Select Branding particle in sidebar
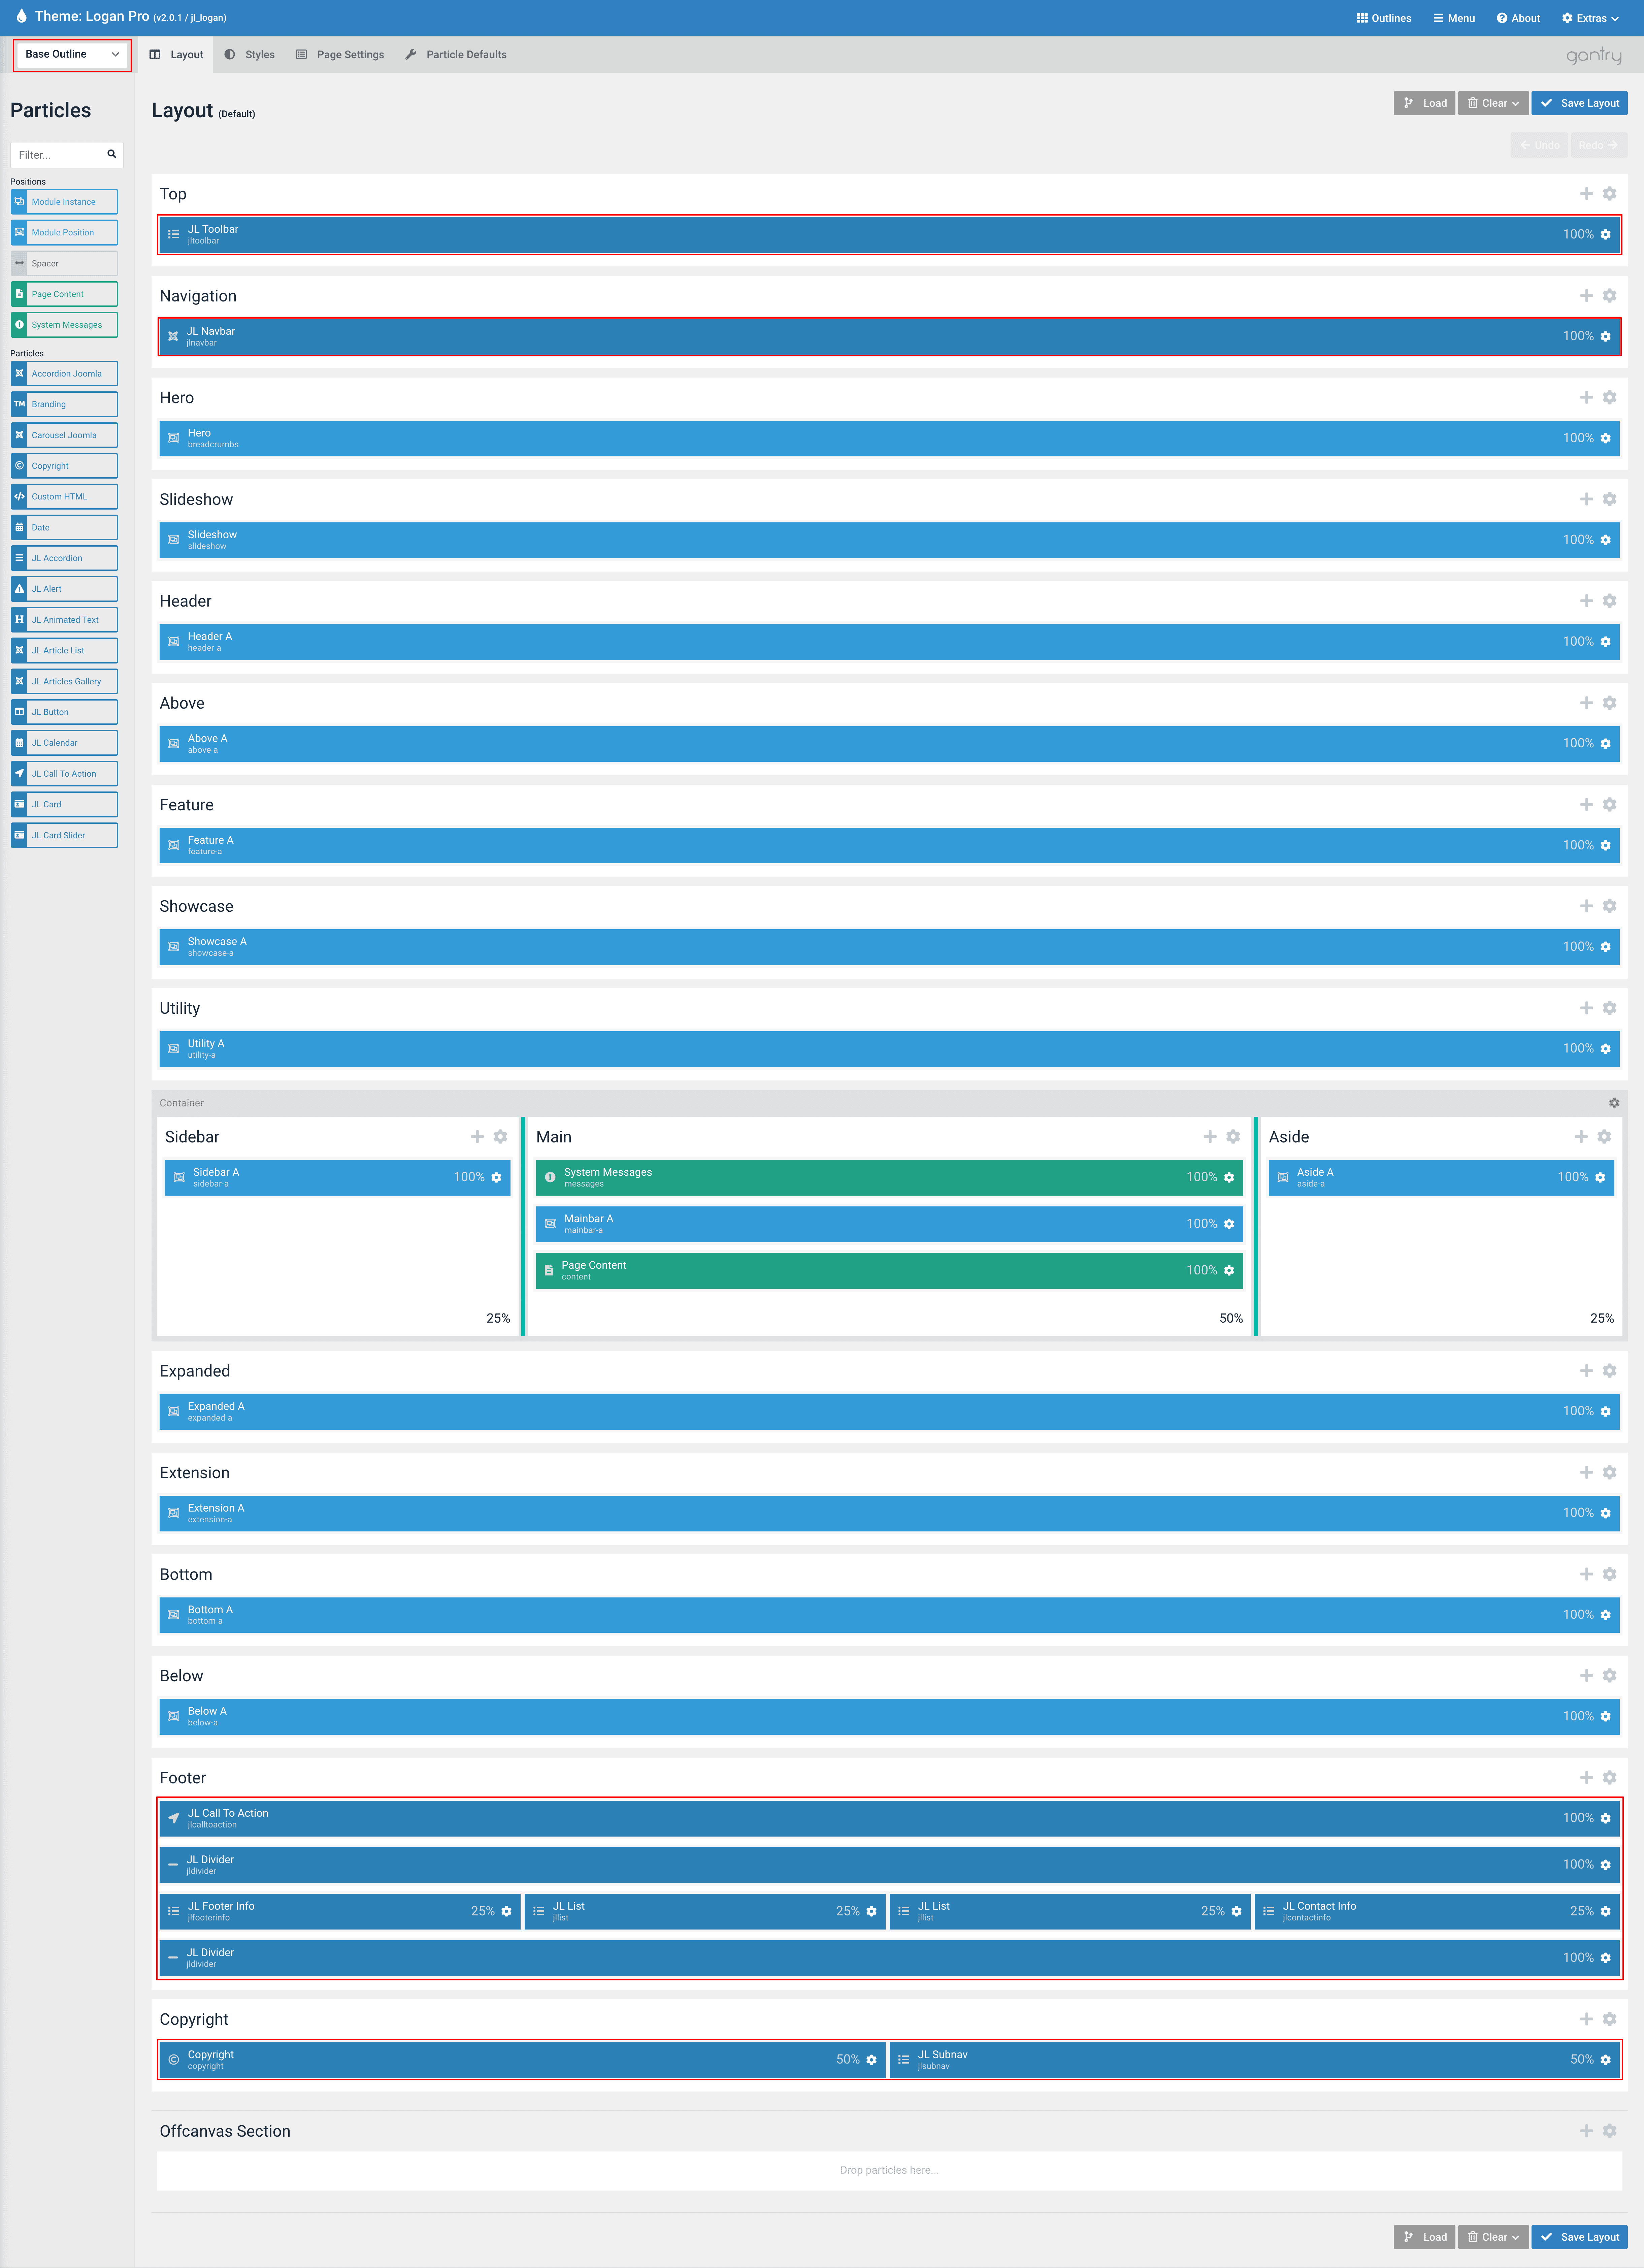The height and width of the screenshot is (2268, 1644). (x=64, y=405)
